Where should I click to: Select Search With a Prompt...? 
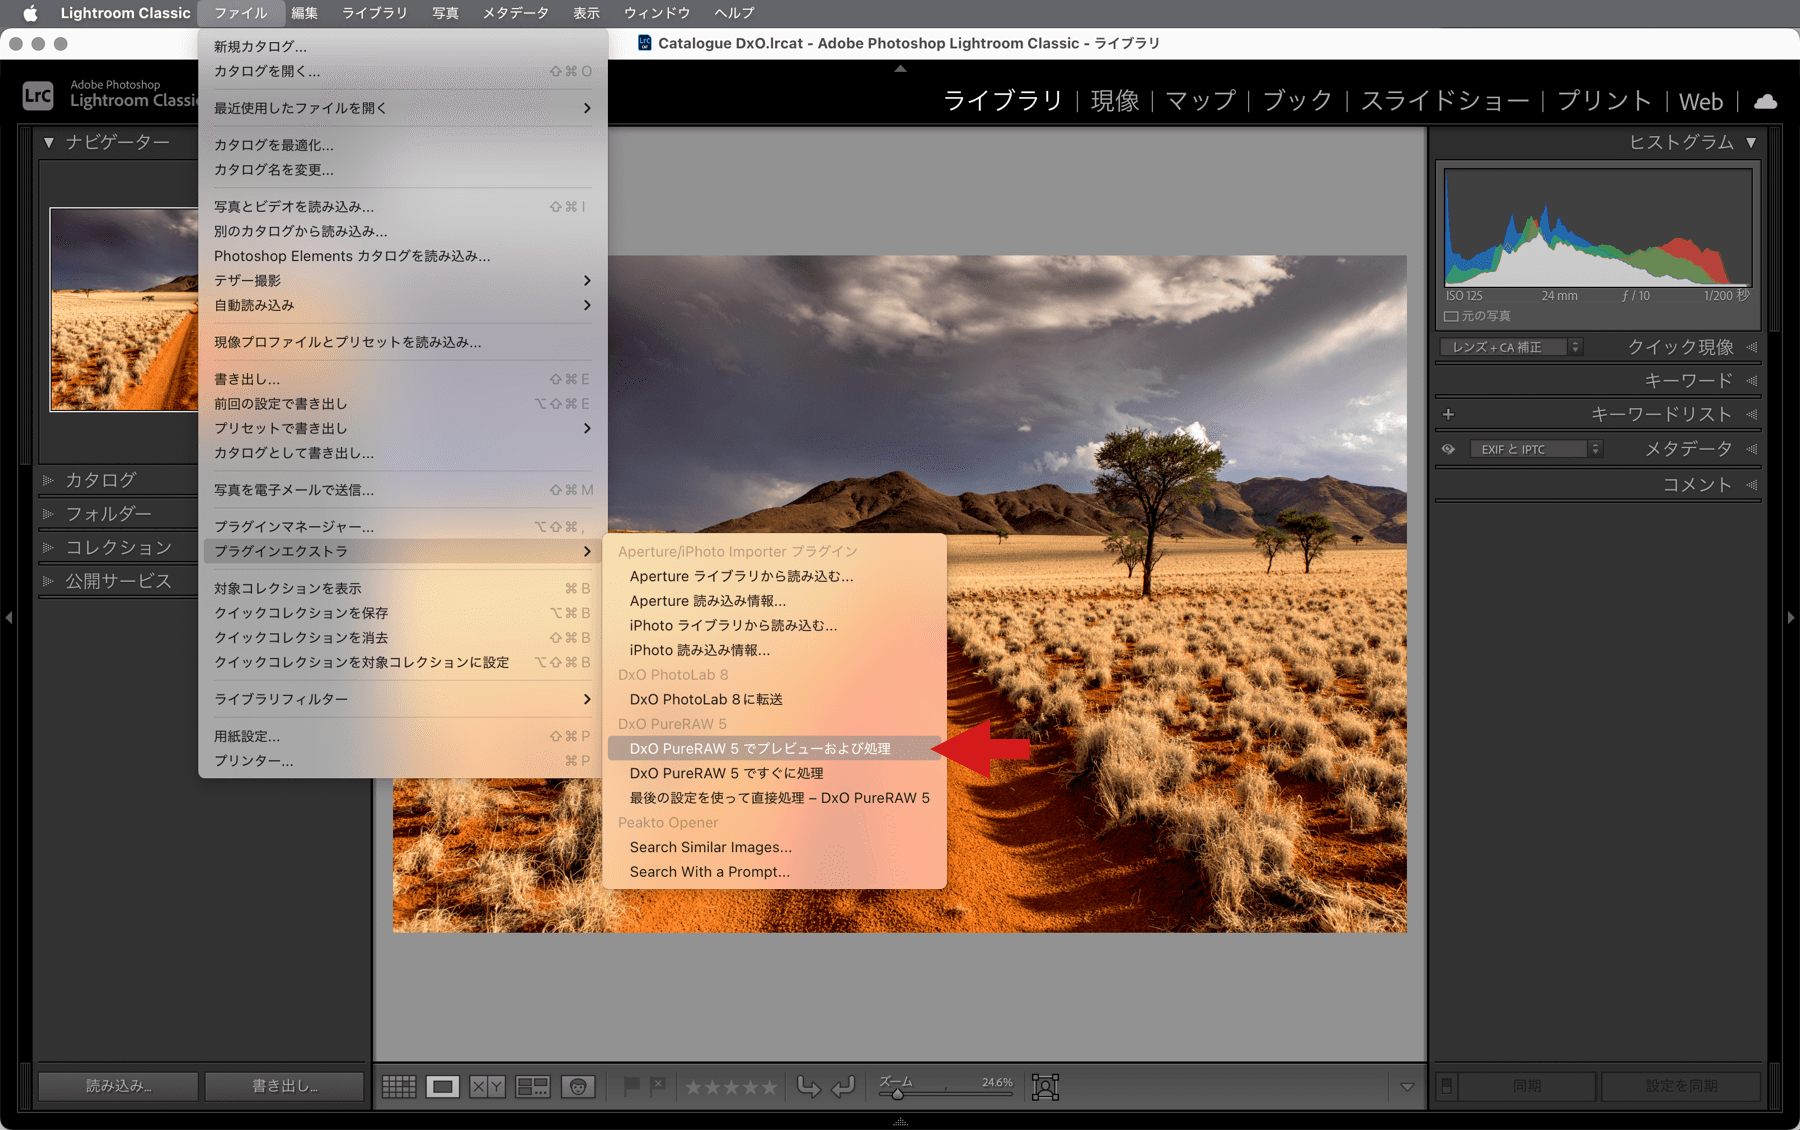(x=774, y=872)
